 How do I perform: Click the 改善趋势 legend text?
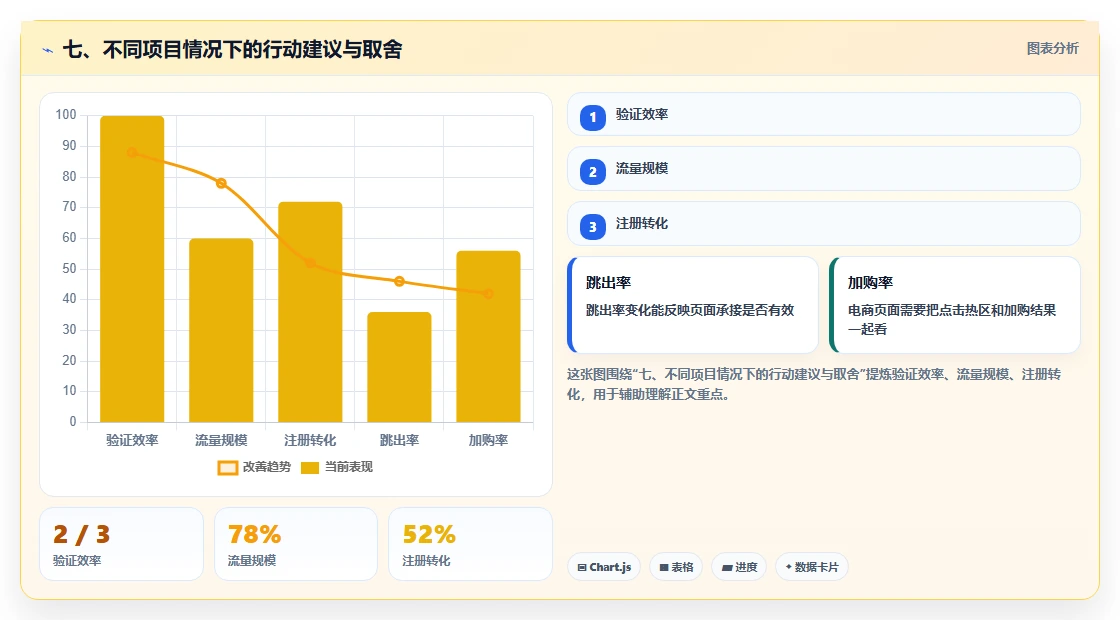click(266, 467)
